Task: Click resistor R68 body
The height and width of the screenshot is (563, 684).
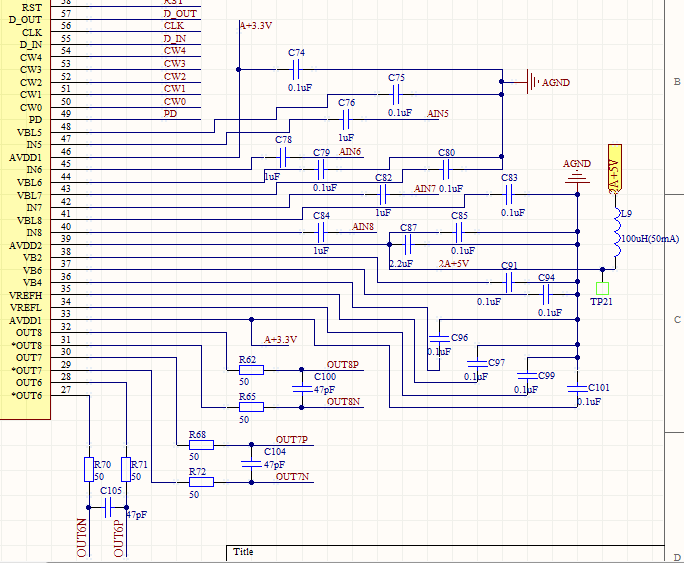Action: [201, 445]
